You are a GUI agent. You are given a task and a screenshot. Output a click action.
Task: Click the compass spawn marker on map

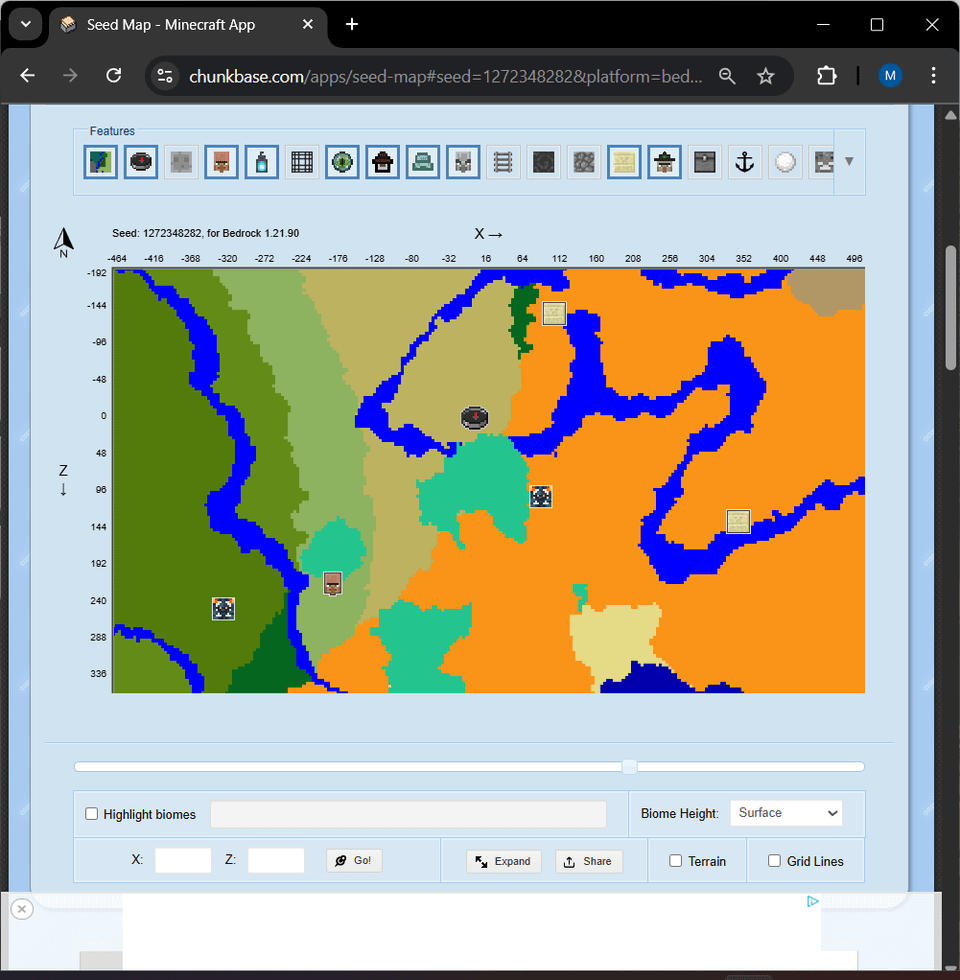(474, 417)
